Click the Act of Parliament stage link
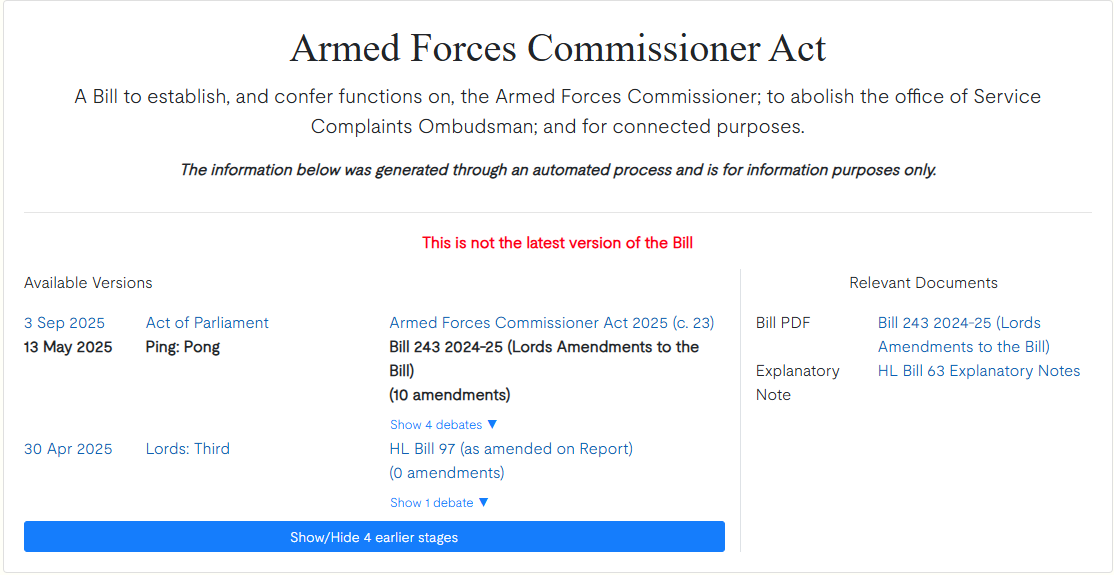 pos(207,323)
